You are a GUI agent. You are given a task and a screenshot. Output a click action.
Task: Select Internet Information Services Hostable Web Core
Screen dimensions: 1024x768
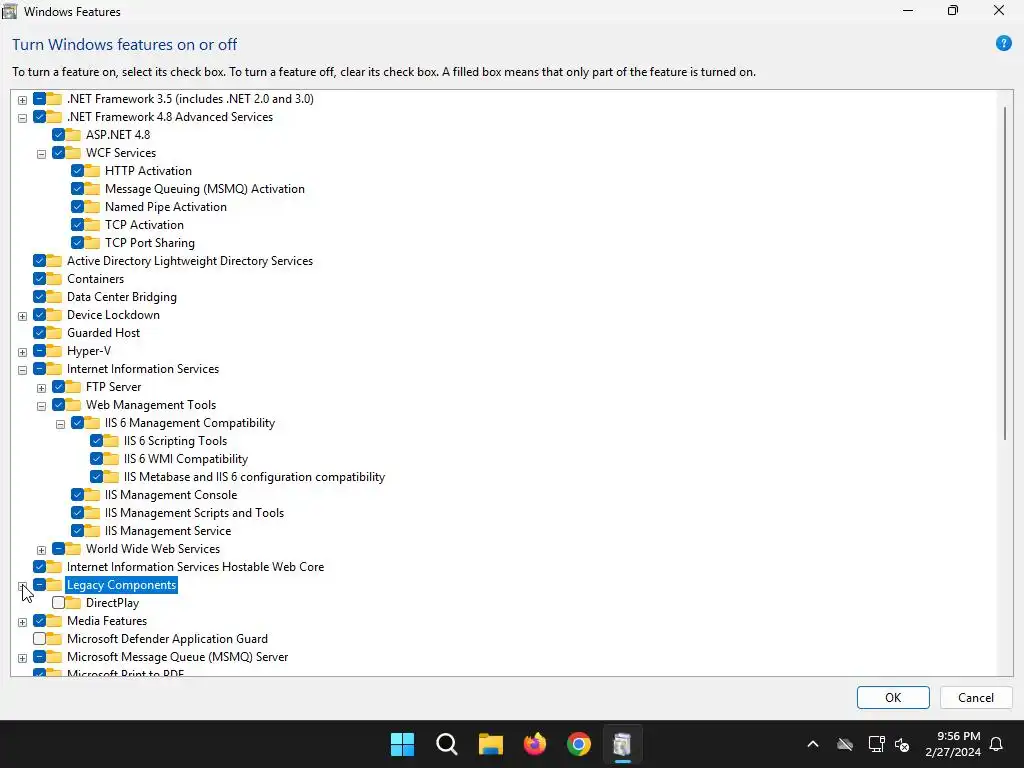[x=195, y=567]
